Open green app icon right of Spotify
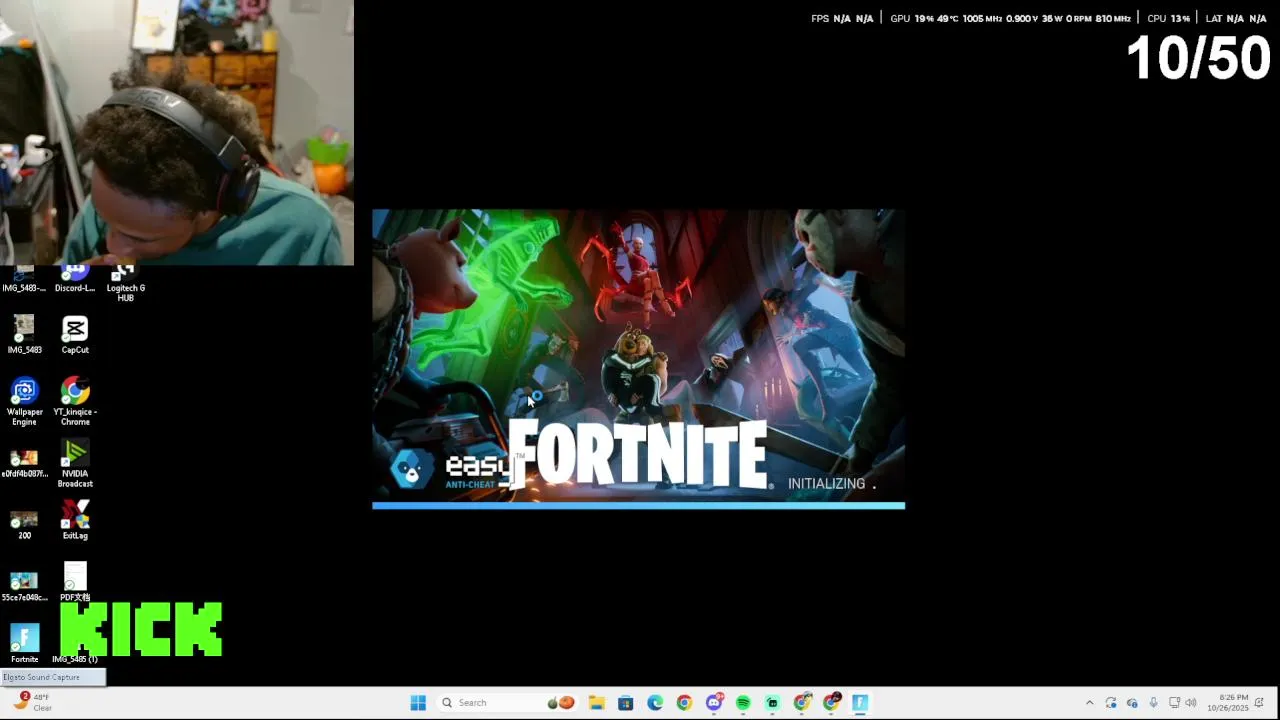Viewport: 1280px width, 720px height. coord(772,703)
